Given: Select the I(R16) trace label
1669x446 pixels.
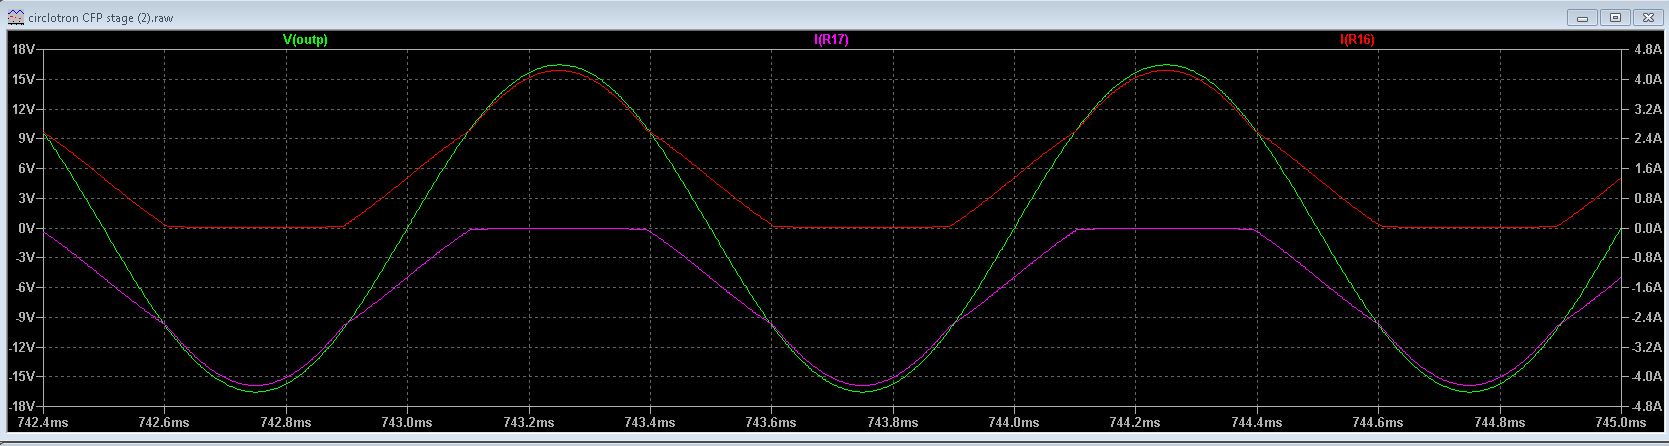Looking at the screenshot, I should tap(1357, 40).
